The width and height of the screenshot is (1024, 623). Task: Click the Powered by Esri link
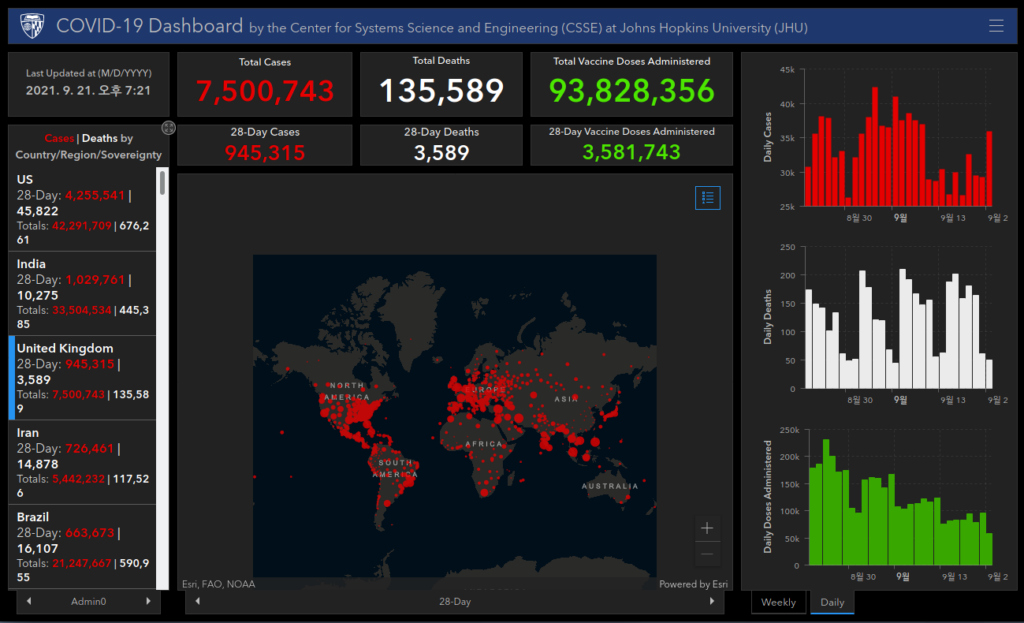click(693, 584)
